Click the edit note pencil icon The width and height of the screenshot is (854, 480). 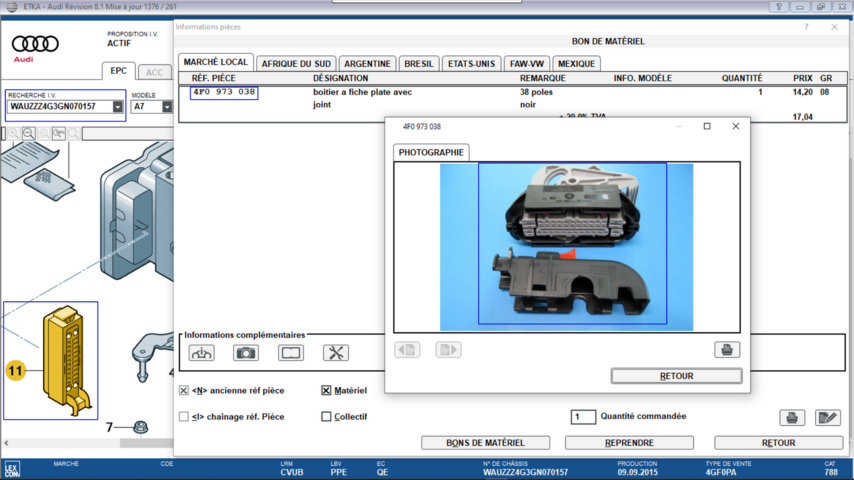click(828, 417)
